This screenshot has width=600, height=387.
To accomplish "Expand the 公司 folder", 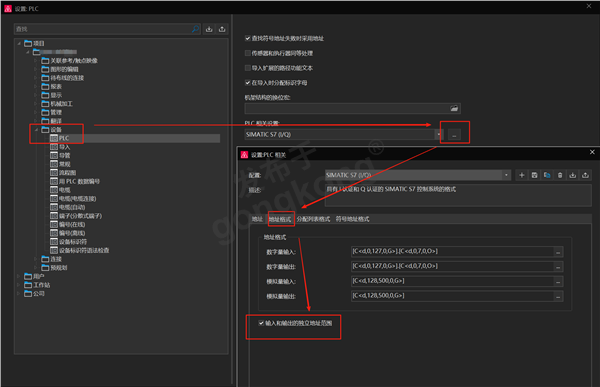I will point(19,294).
